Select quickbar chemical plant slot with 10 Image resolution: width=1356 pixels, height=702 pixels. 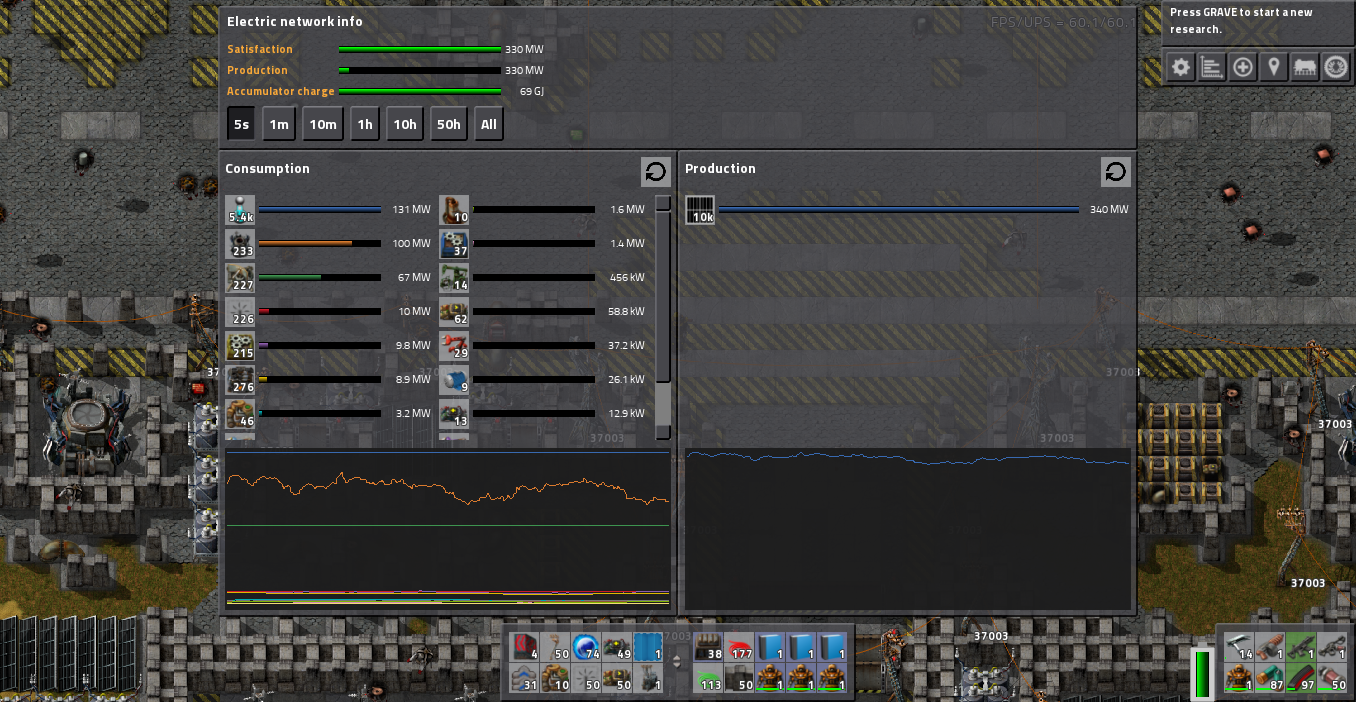(x=557, y=678)
